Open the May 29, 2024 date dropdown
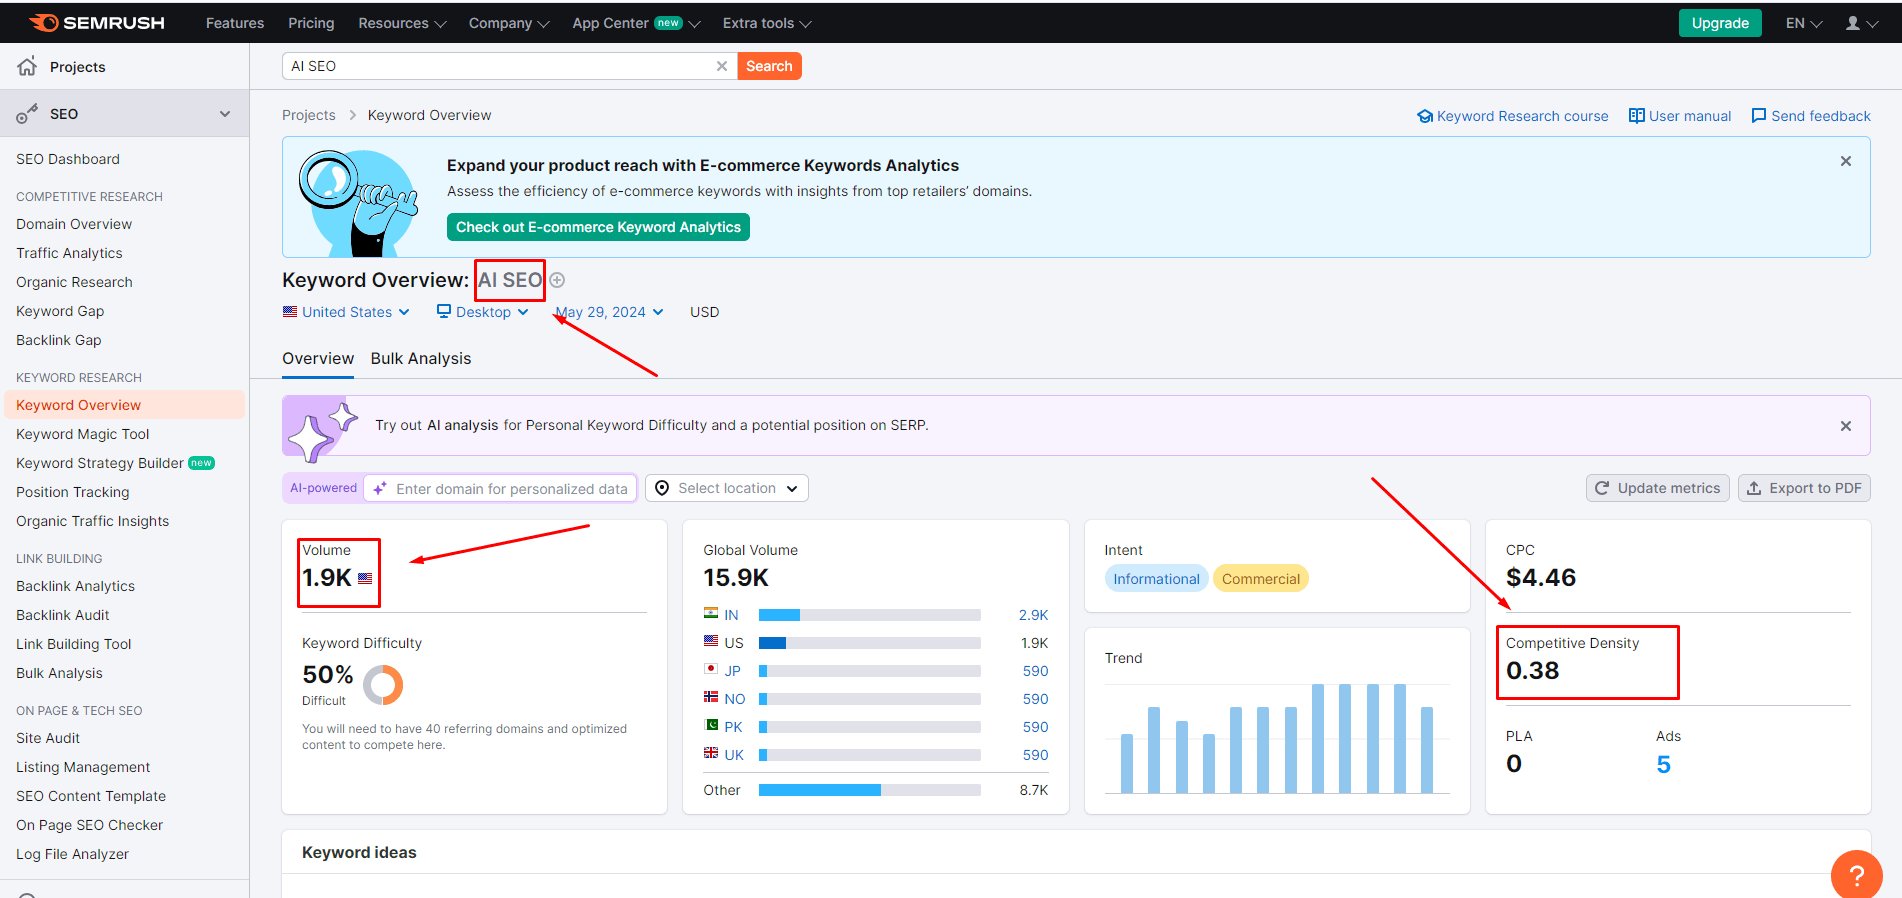 609,312
